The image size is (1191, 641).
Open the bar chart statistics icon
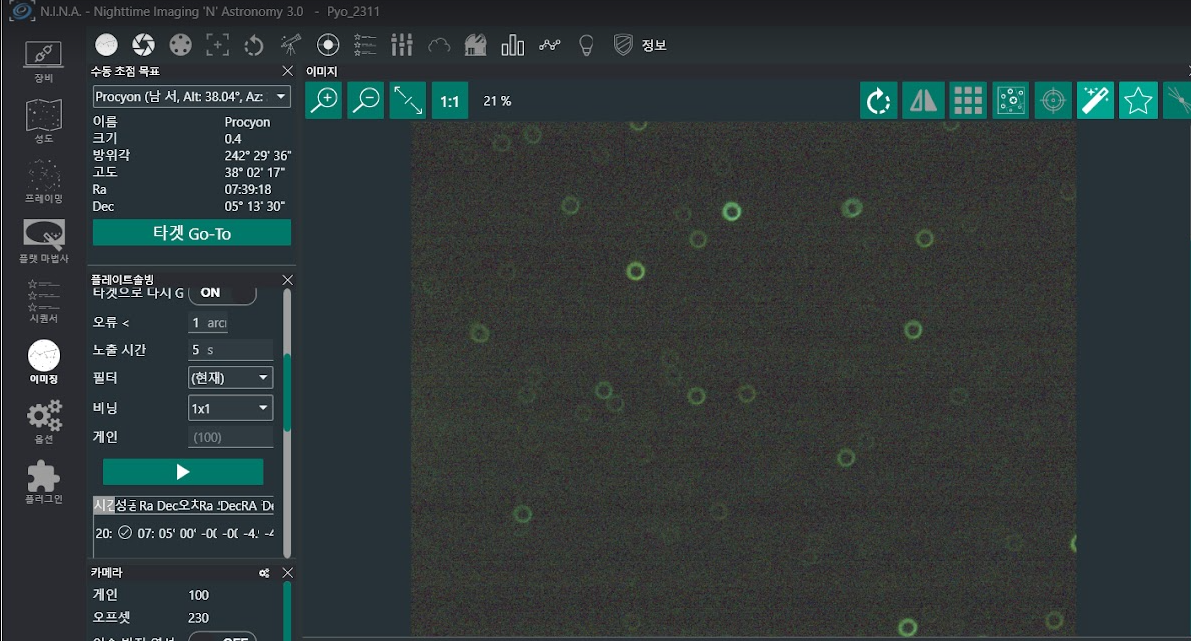[x=513, y=45]
